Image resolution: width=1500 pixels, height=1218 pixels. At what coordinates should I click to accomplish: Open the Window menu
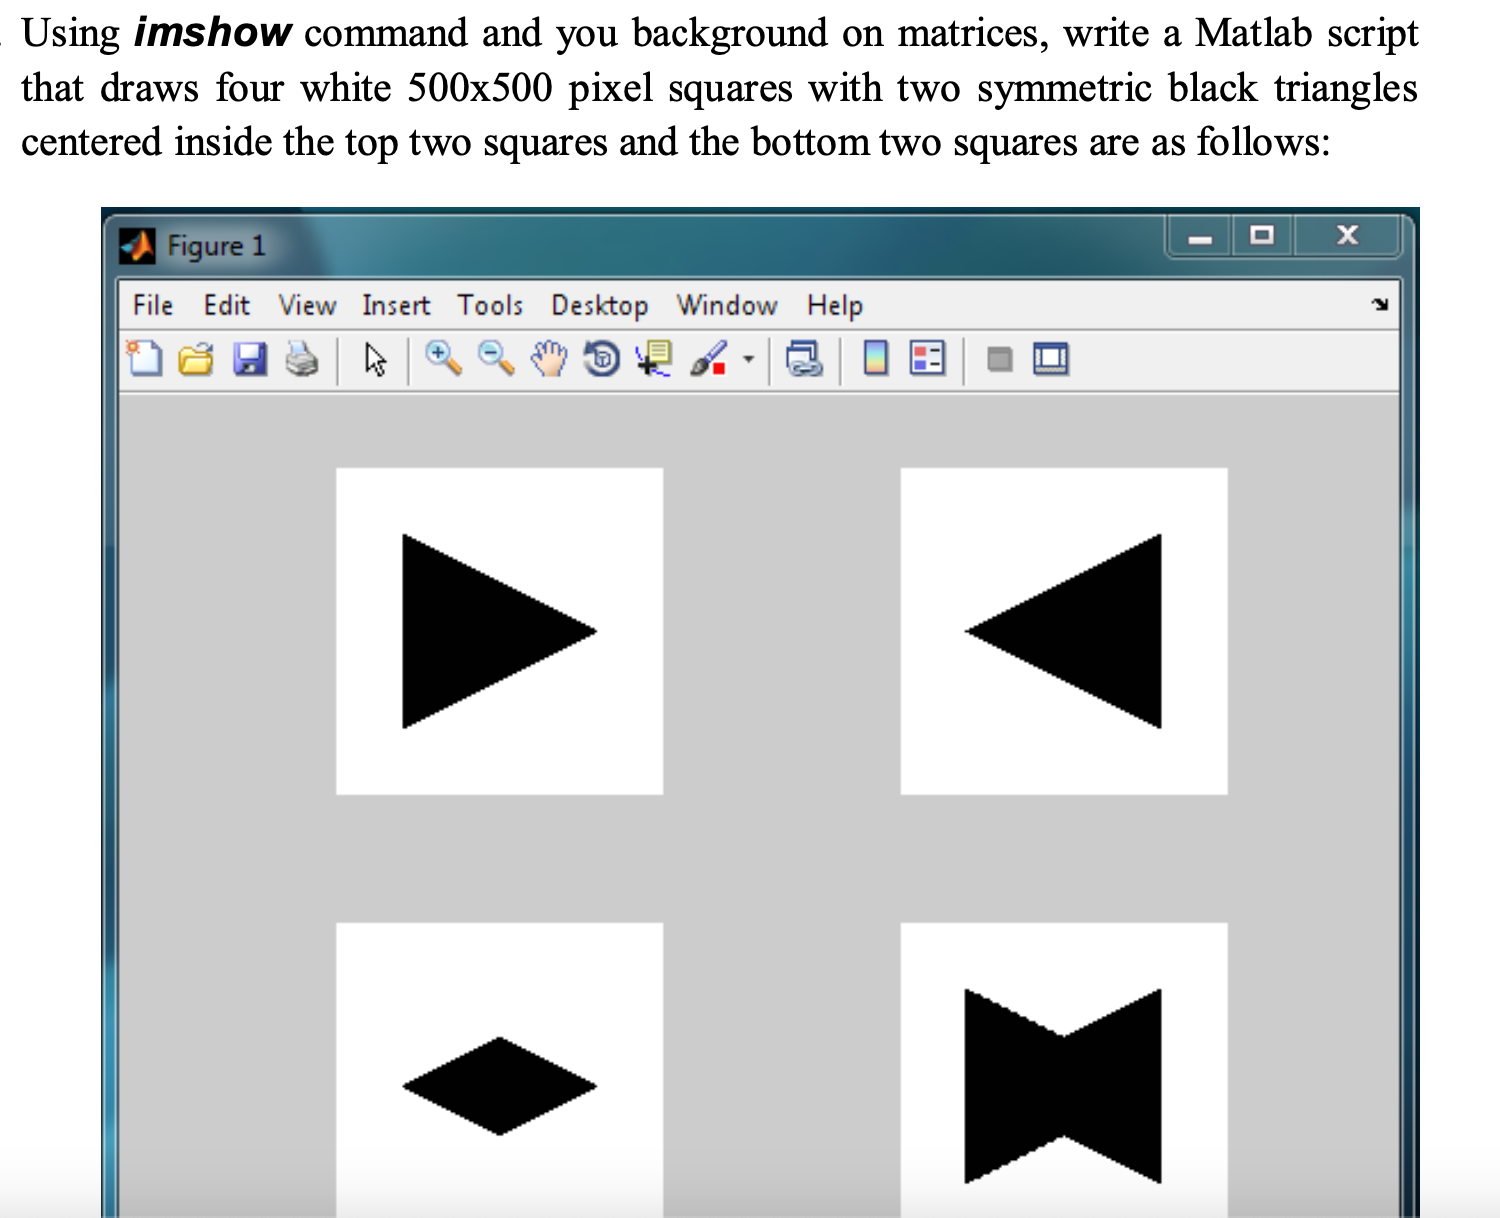point(726,306)
